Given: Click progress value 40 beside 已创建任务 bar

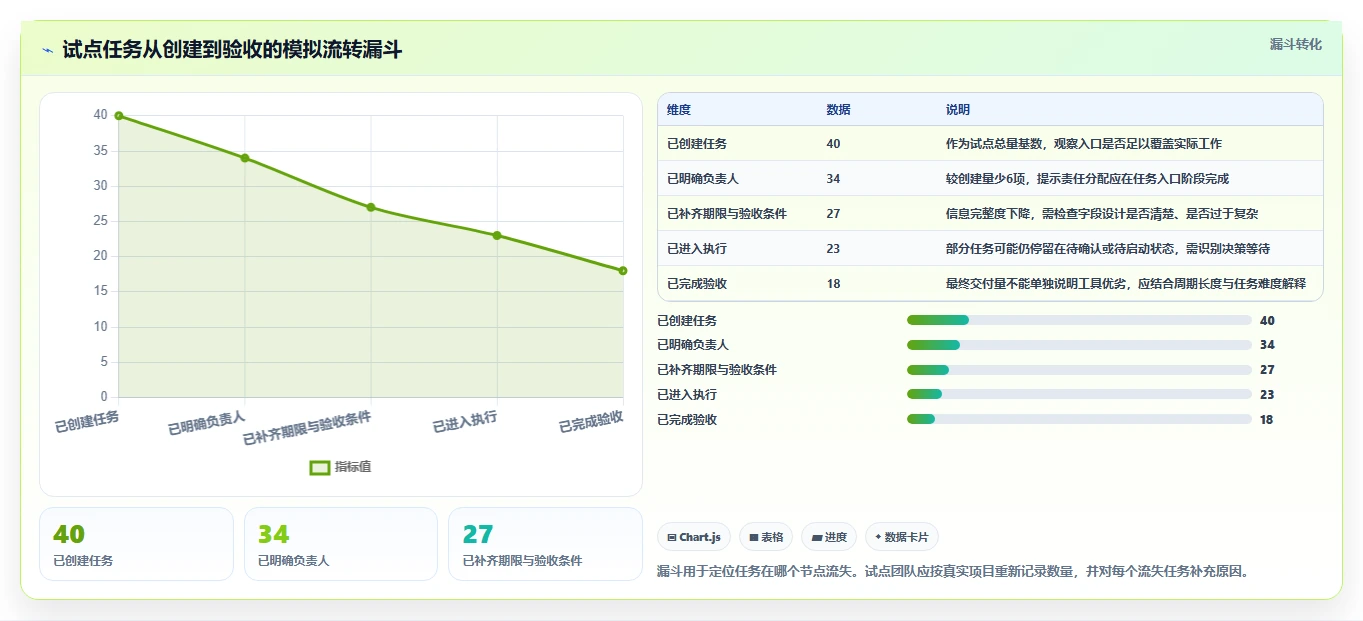Looking at the screenshot, I should coord(1267,321).
